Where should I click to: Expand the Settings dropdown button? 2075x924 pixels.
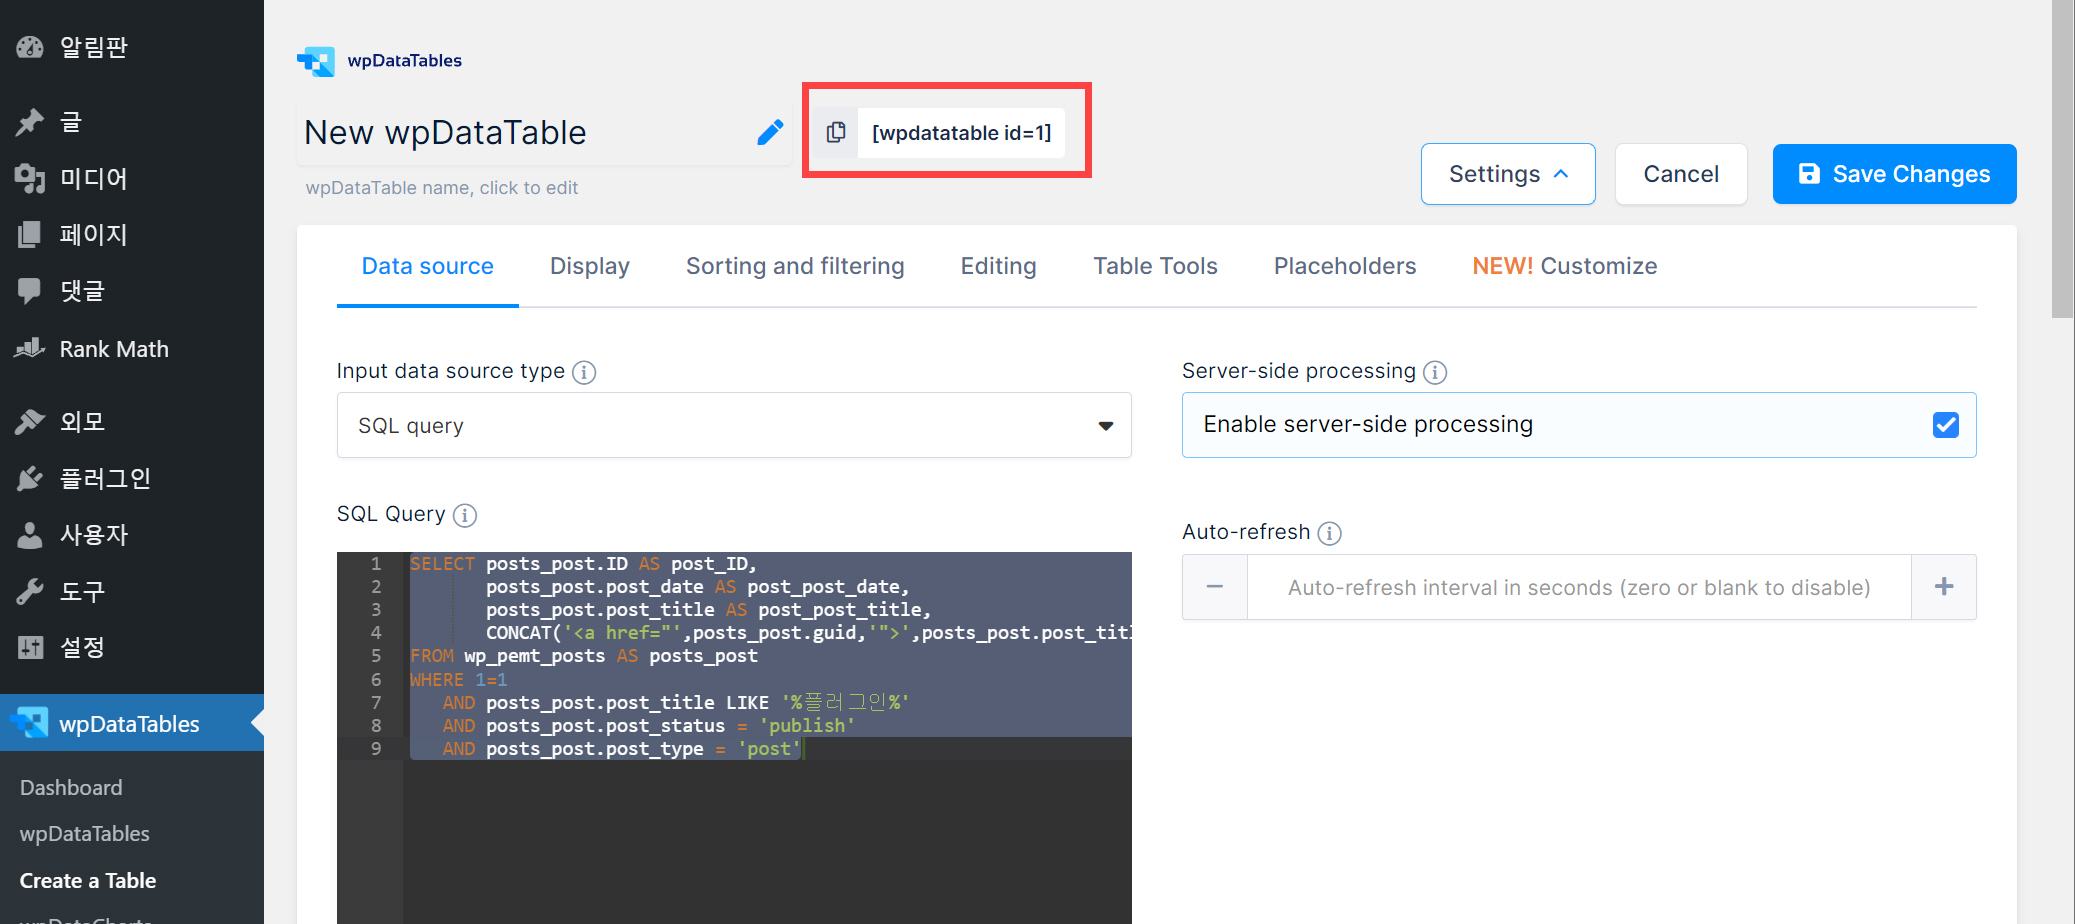click(x=1508, y=174)
